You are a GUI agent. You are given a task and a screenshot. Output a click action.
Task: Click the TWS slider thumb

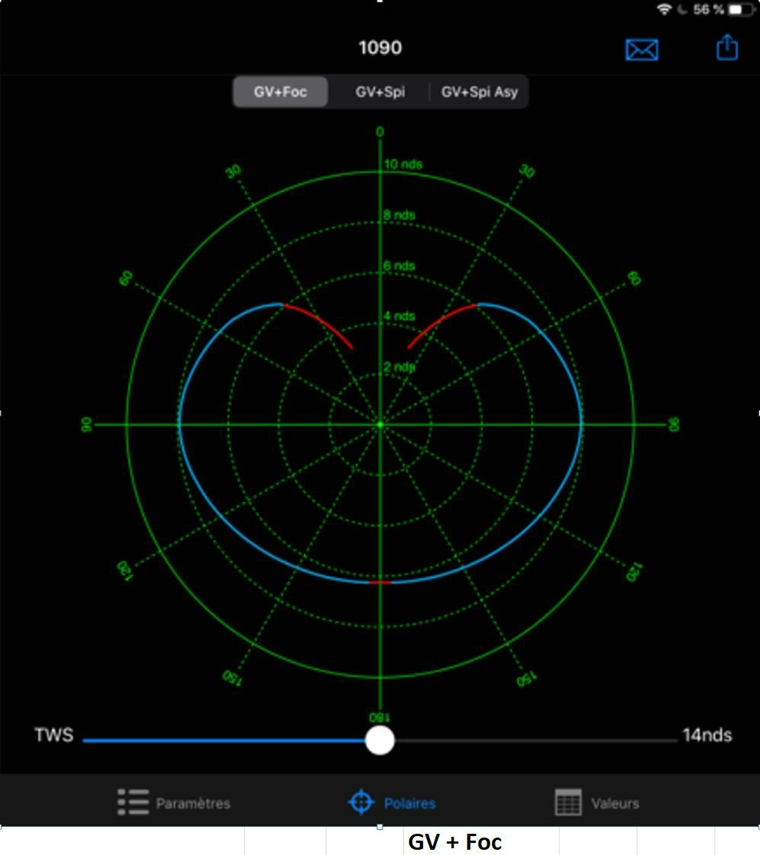tap(379, 740)
